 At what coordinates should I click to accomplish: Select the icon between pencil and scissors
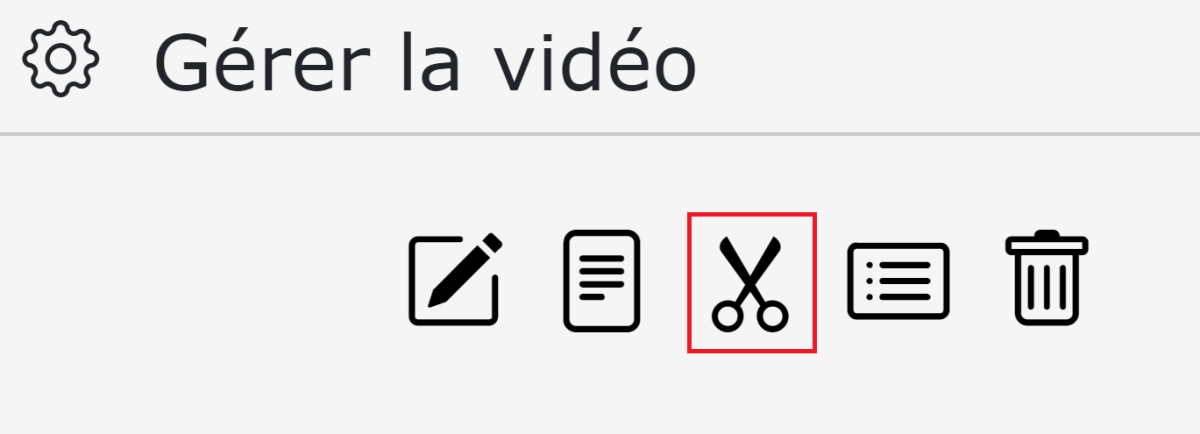click(x=601, y=281)
